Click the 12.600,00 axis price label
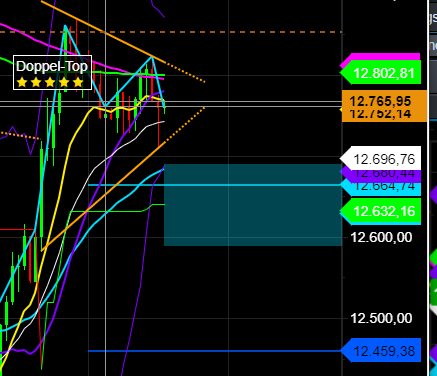 pos(381,237)
